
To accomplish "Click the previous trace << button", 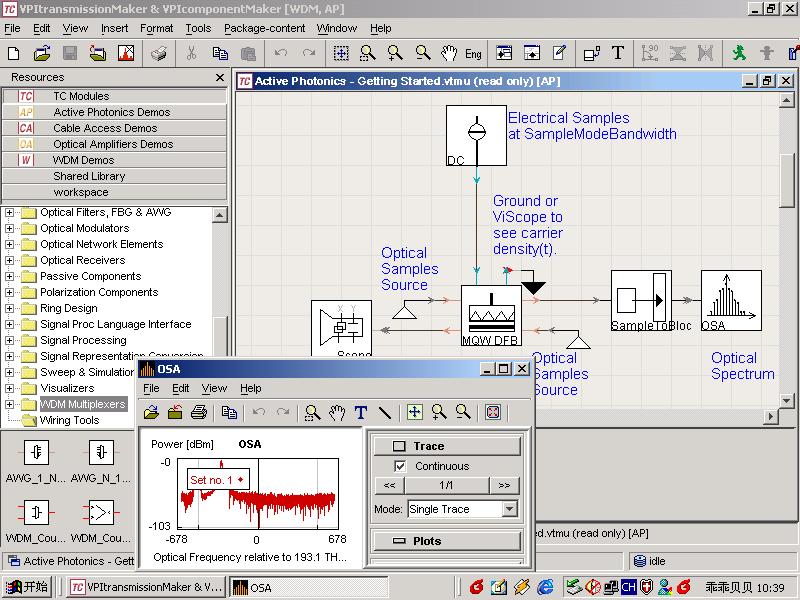I will [x=389, y=485].
